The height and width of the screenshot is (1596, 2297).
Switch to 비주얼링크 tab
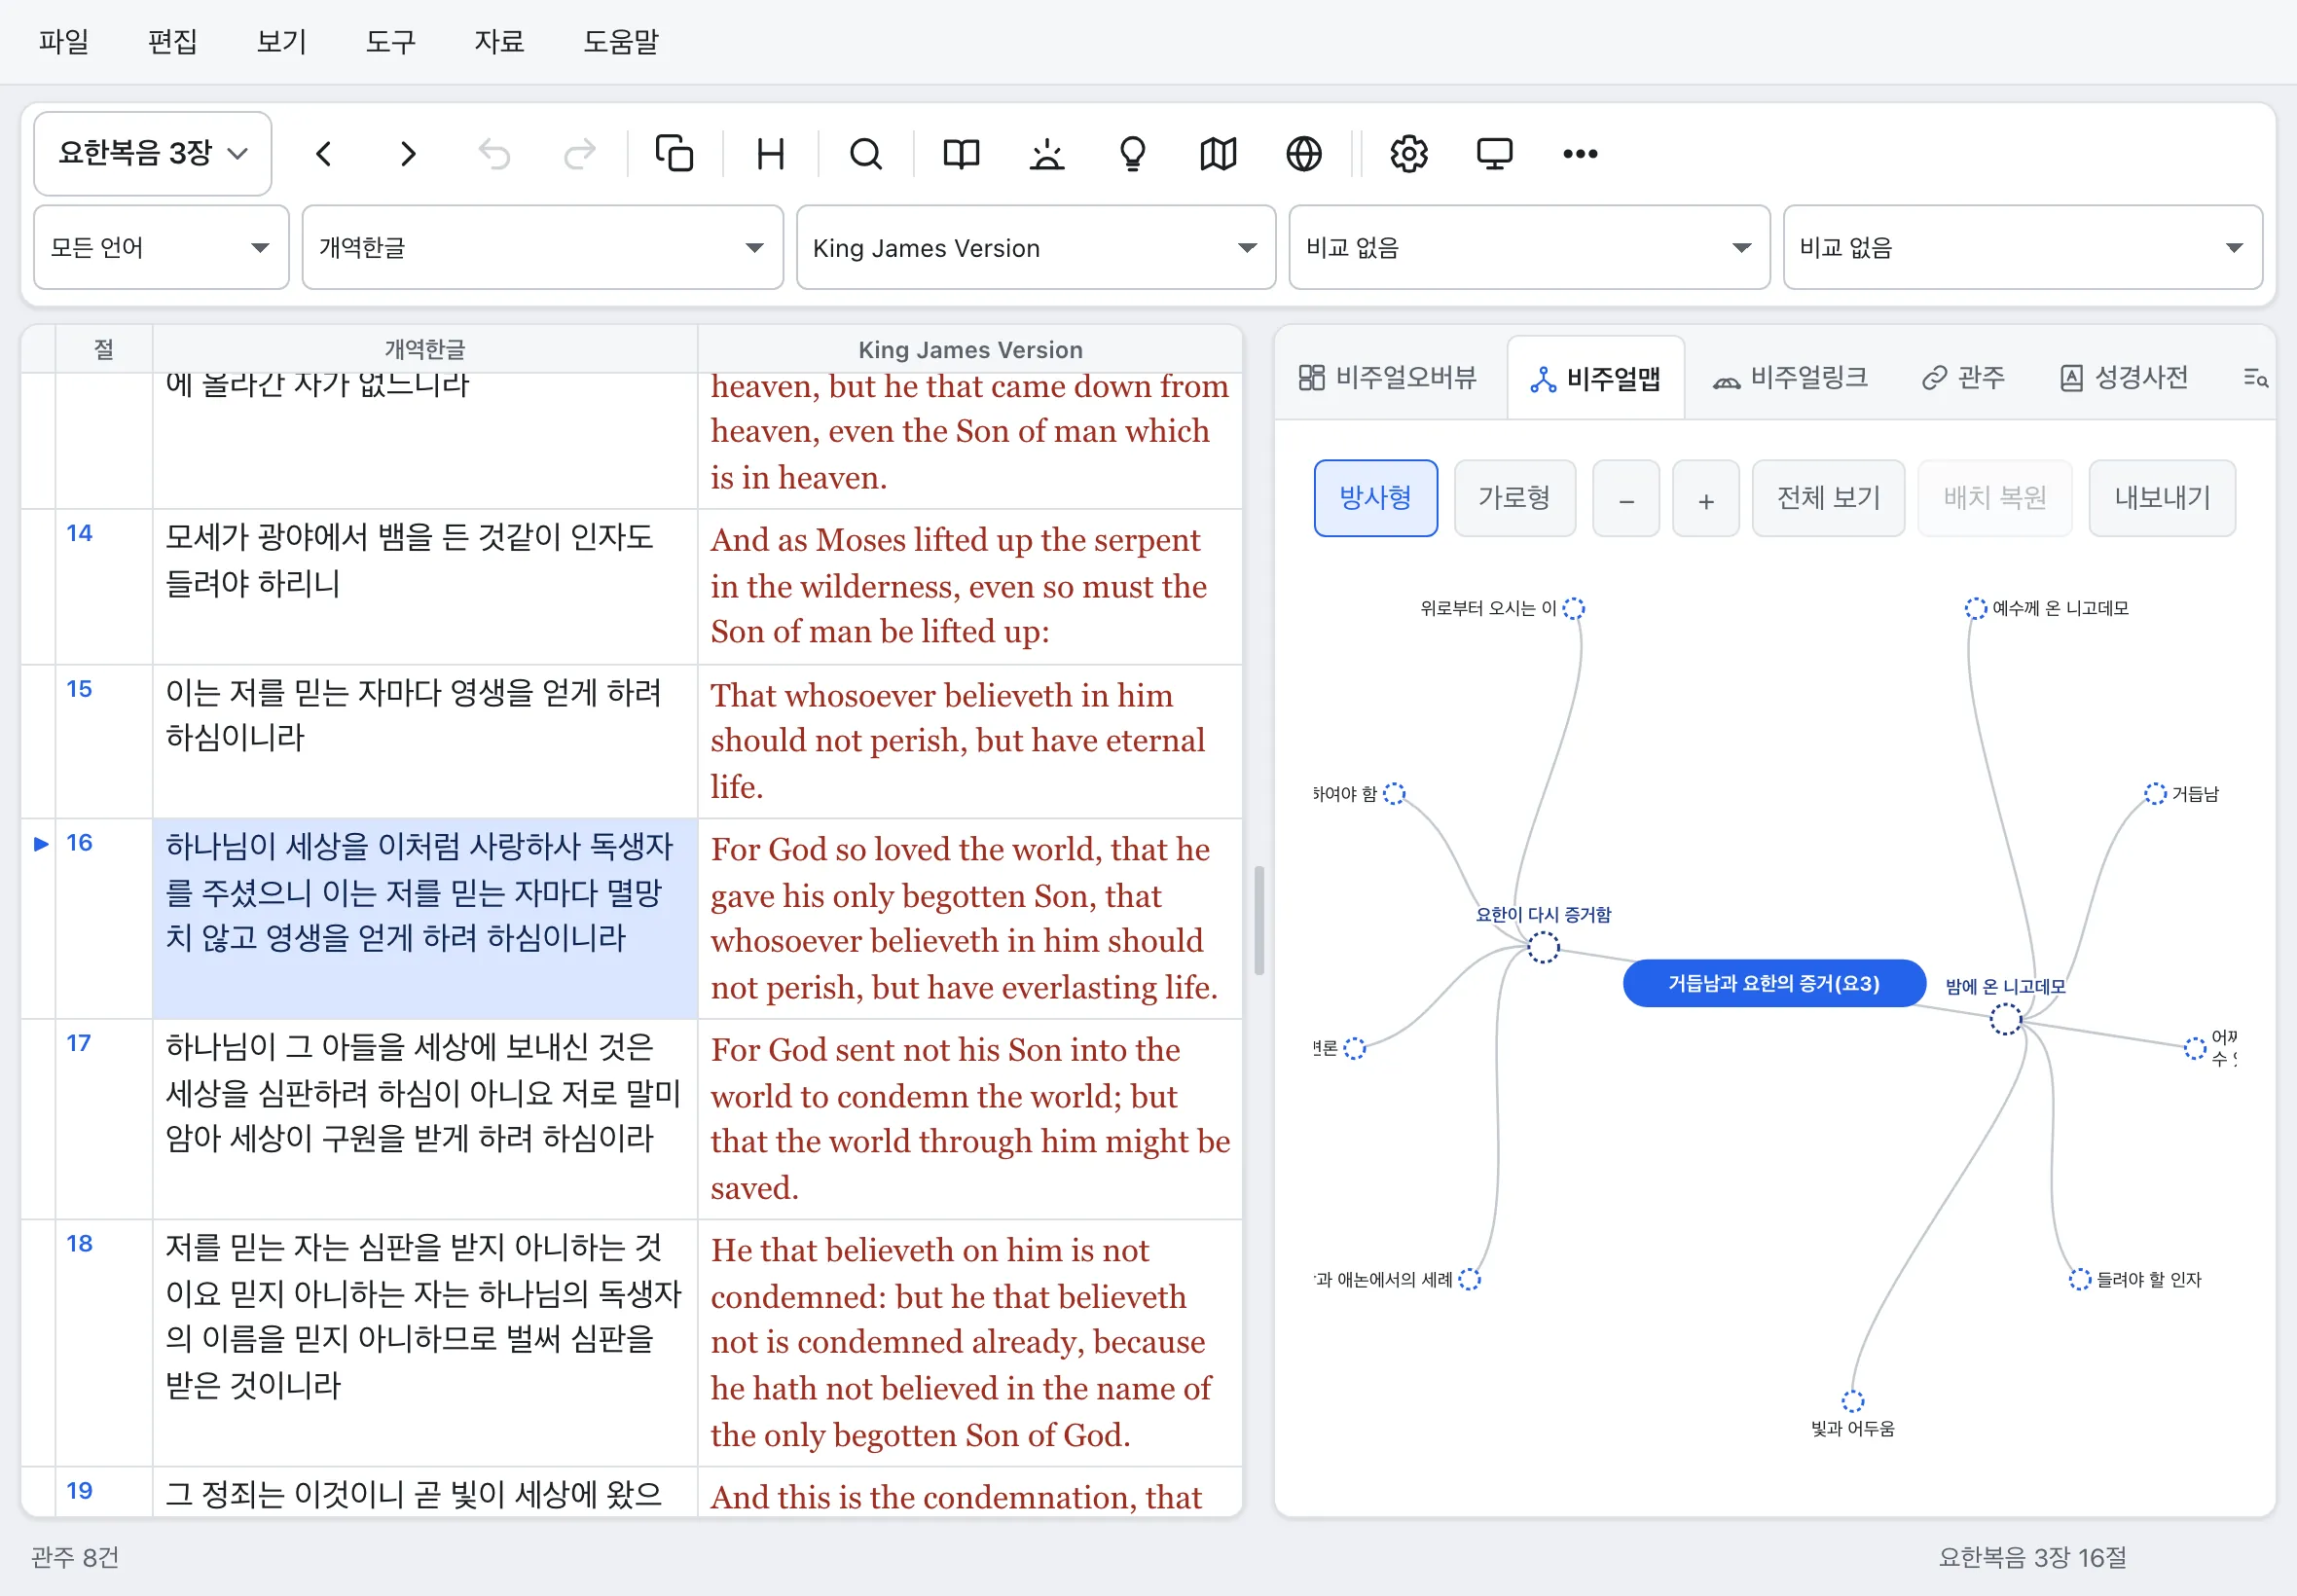pos(1790,378)
